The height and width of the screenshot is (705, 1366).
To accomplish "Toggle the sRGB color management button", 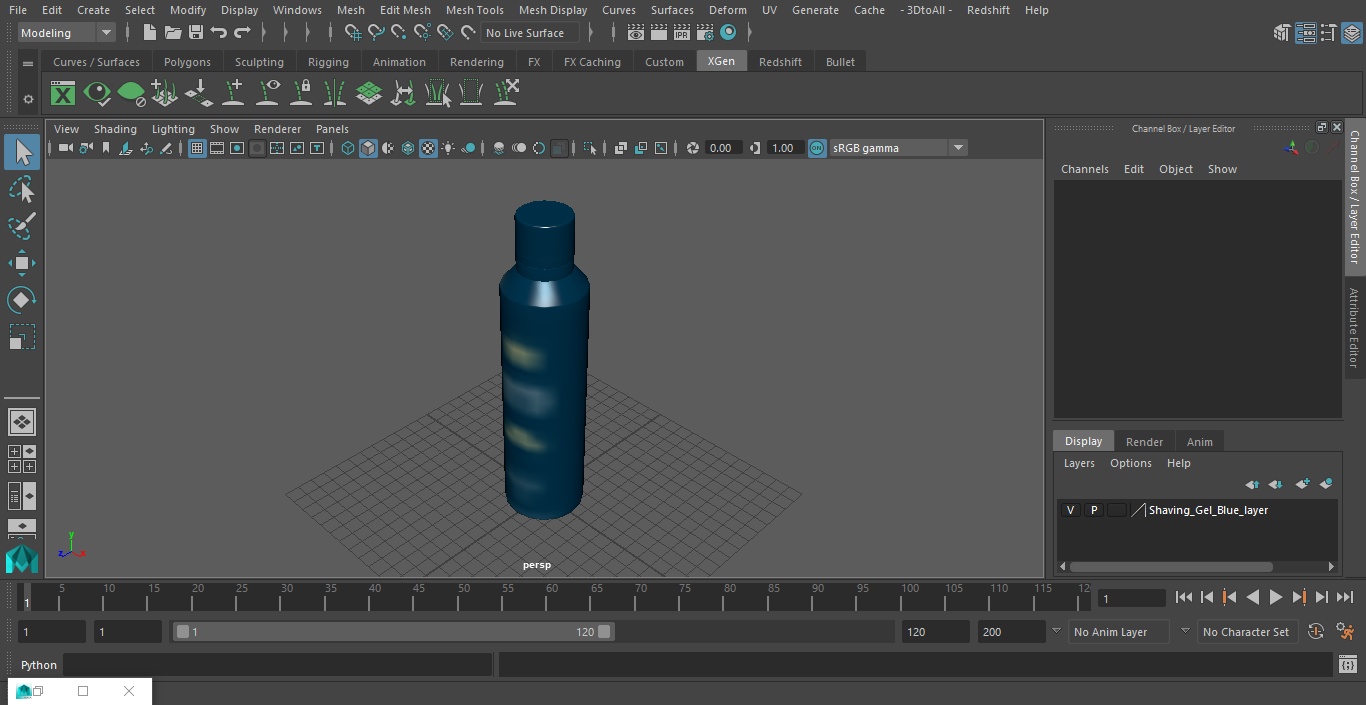I will pyautogui.click(x=817, y=148).
